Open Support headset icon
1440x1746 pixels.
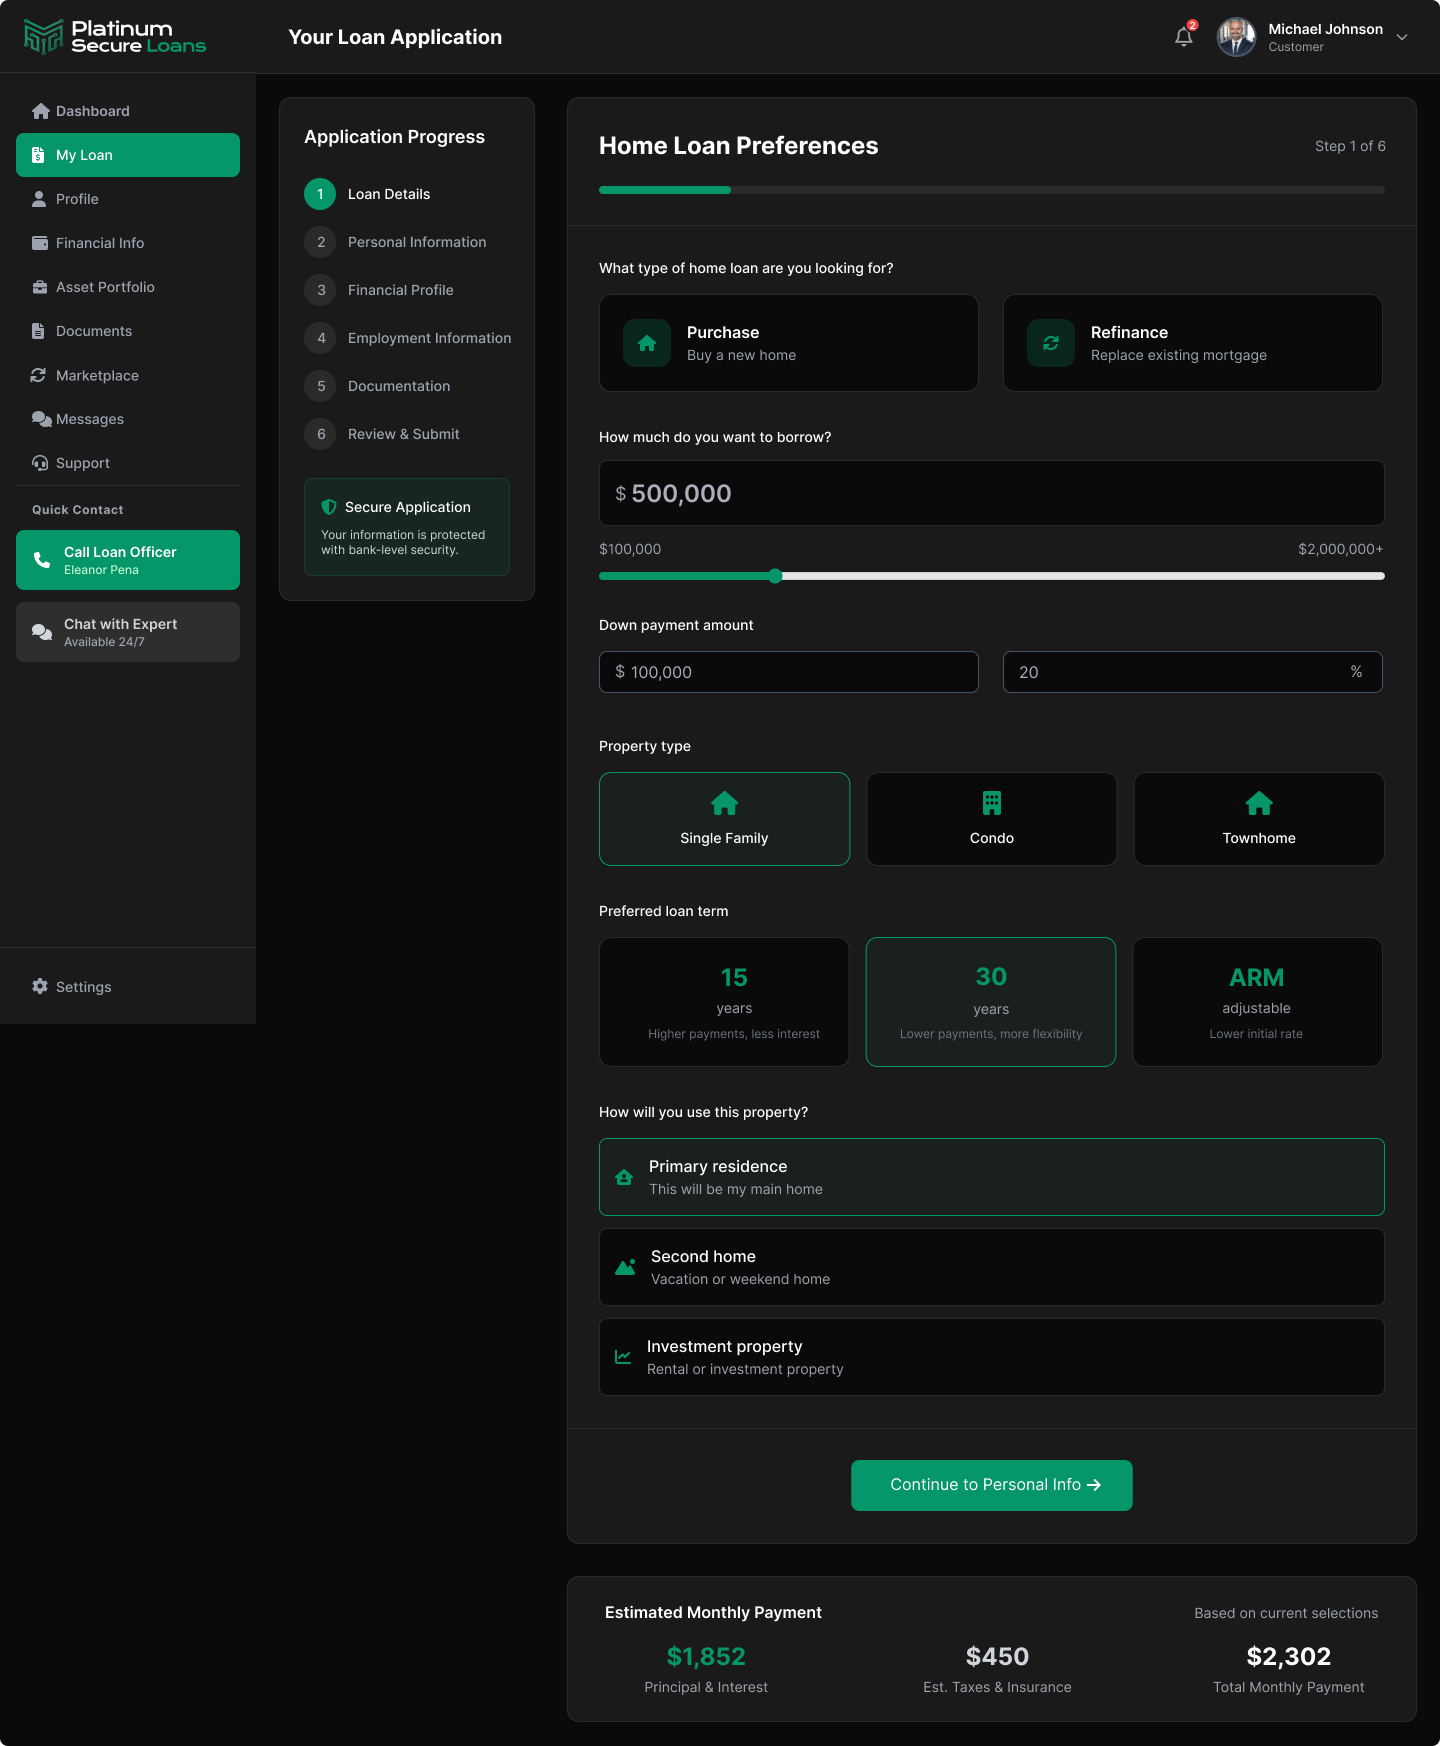click(40, 463)
